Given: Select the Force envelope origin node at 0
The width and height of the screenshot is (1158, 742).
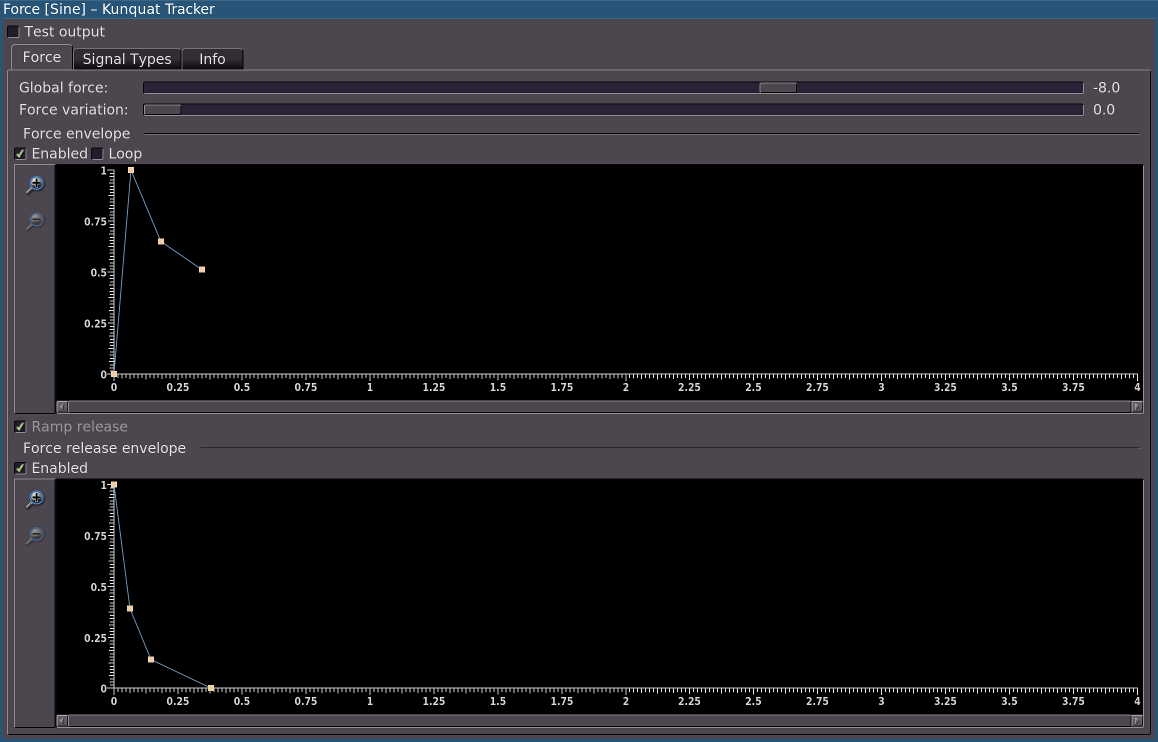Looking at the screenshot, I should (114, 374).
